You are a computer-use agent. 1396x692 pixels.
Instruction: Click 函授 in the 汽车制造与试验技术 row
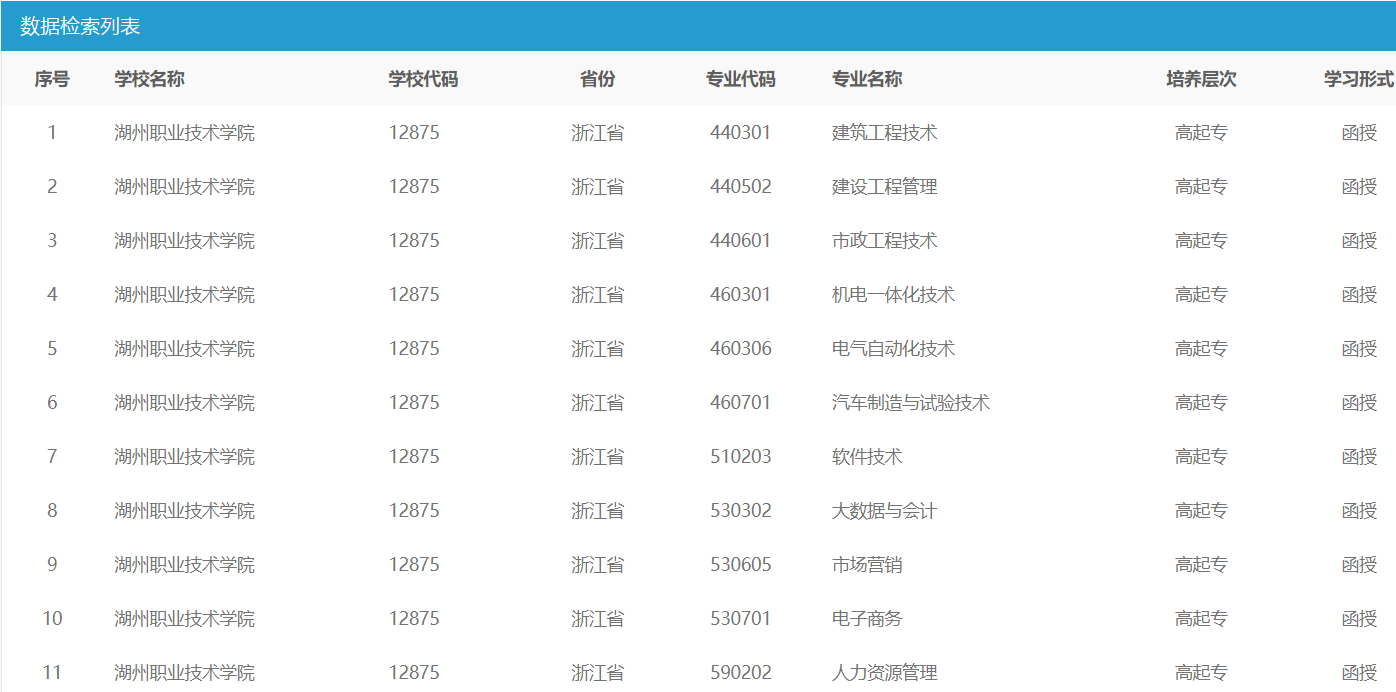tap(1359, 403)
